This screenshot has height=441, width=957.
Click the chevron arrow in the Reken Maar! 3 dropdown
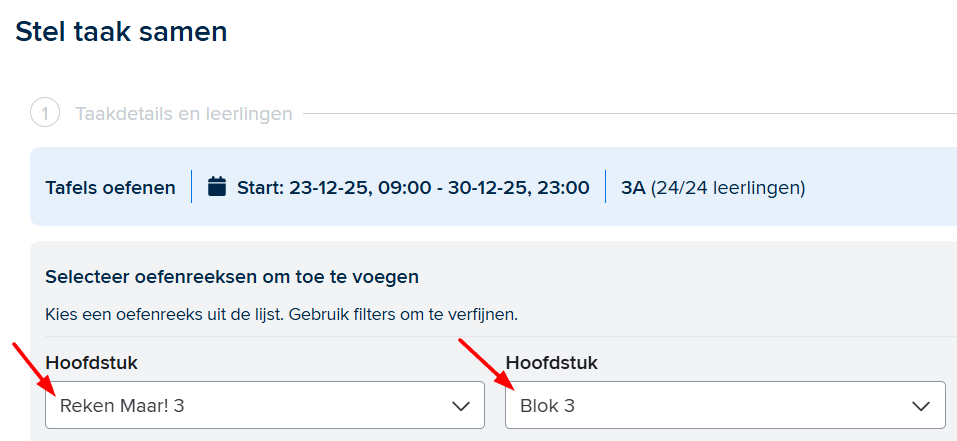point(461,406)
